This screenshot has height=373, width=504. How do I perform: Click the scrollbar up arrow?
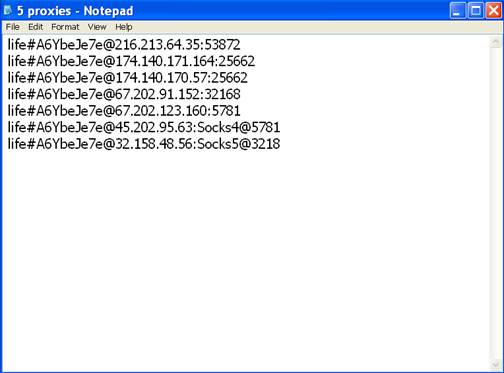pos(495,43)
